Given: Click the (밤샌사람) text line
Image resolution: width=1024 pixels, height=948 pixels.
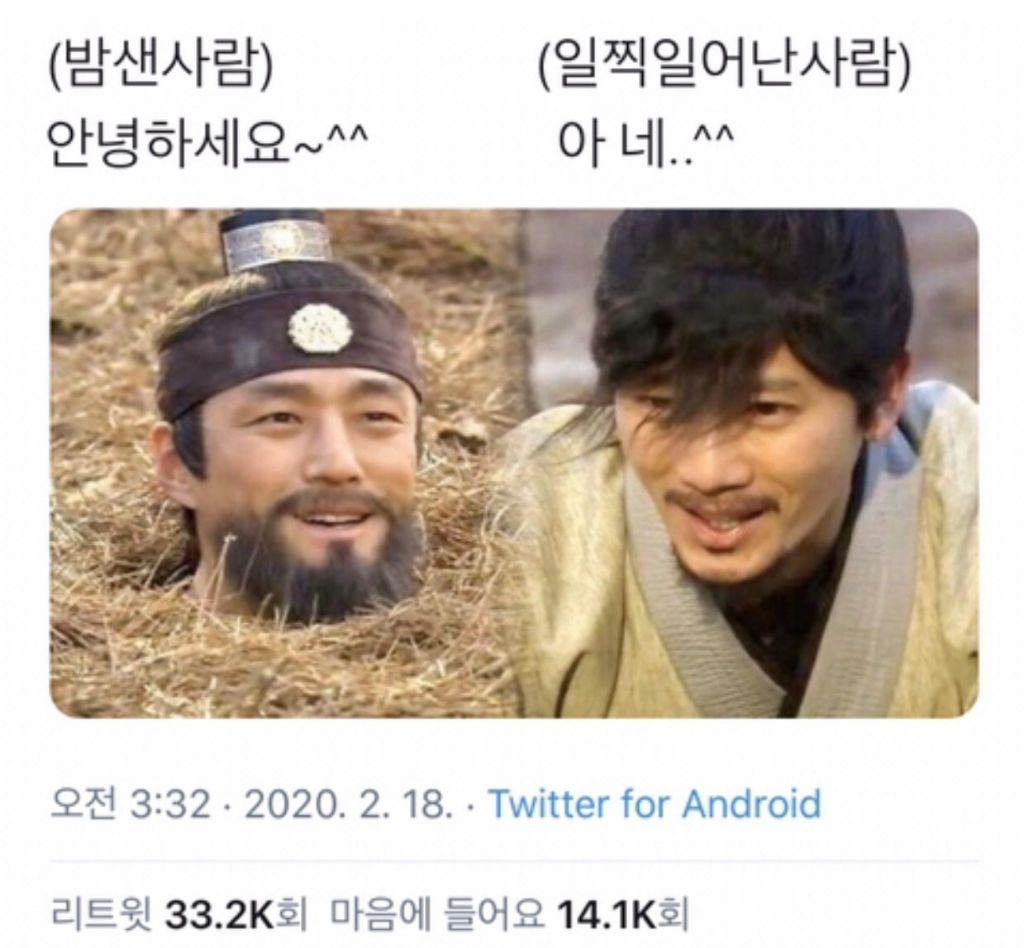Looking at the screenshot, I should click(161, 66).
